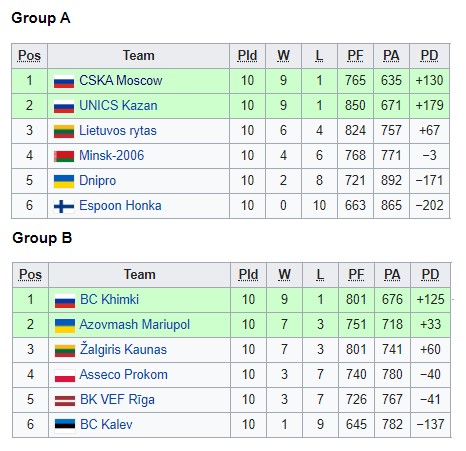Image resolution: width=466 pixels, height=451 pixels.
Task: Follow the Žalgiris Kaunas link
Action: click(x=123, y=349)
